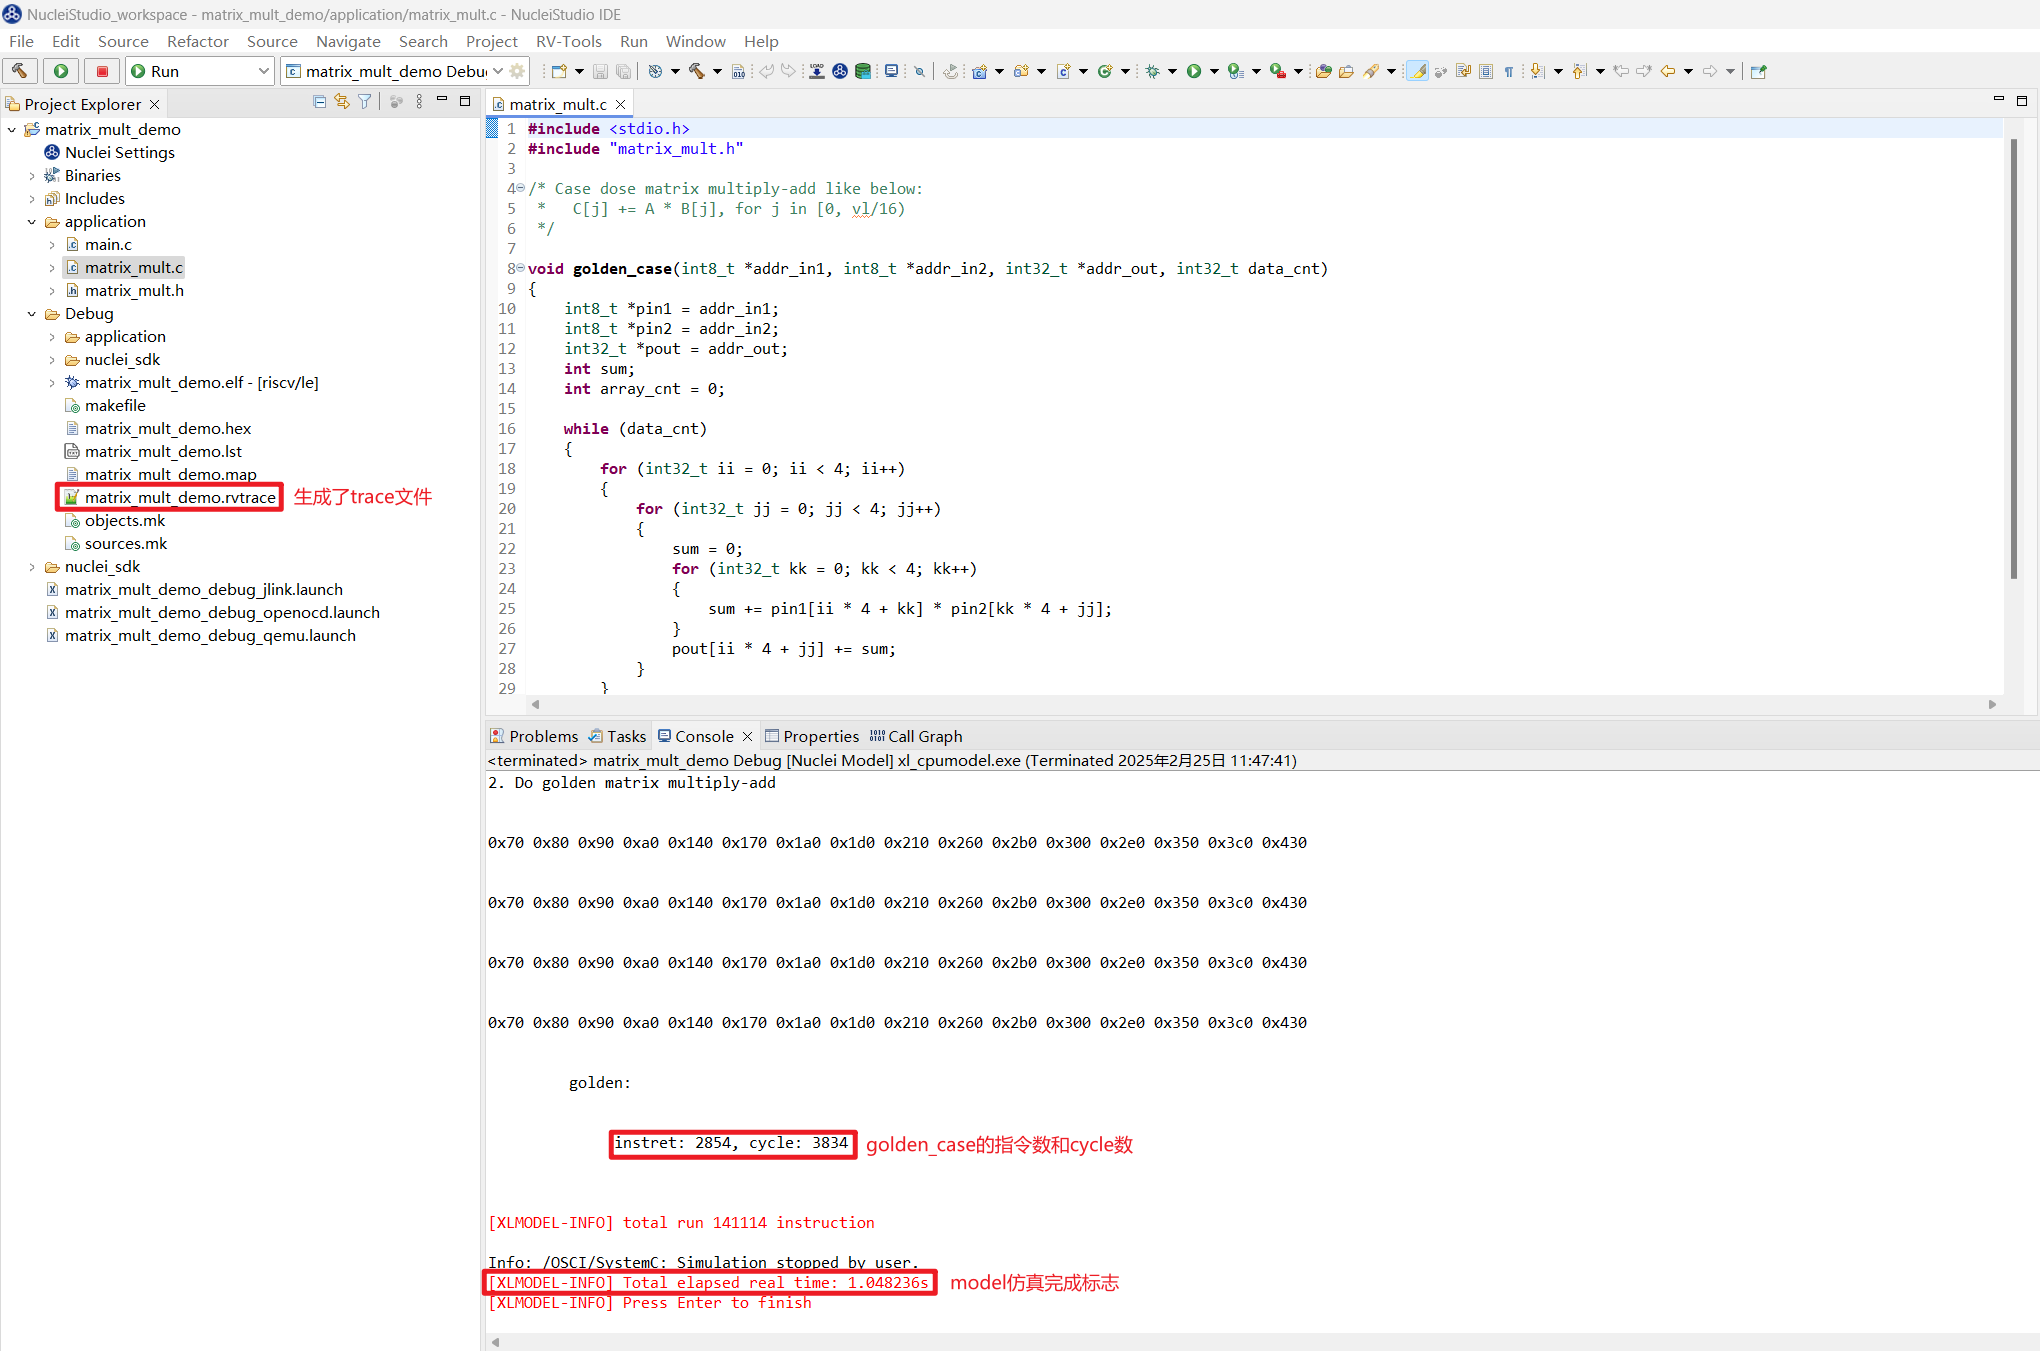Image resolution: width=2040 pixels, height=1351 pixels.
Task: Click the Tasks tab
Action: tap(617, 736)
